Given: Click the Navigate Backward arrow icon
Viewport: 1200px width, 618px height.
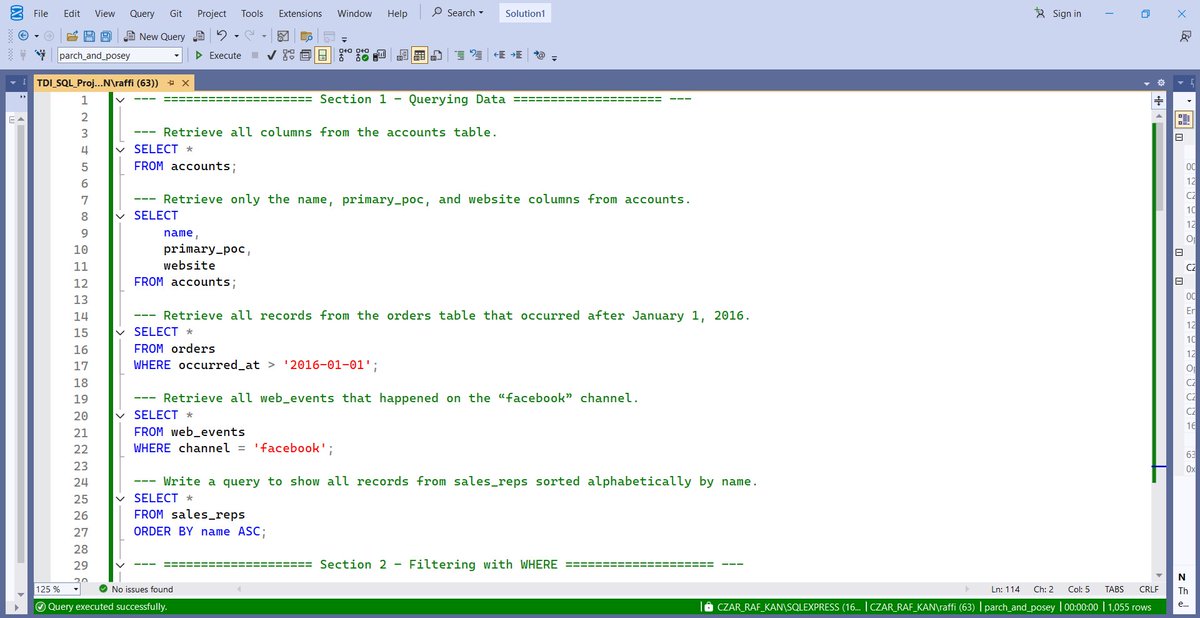Looking at the screenshot, I should point(23,36).
